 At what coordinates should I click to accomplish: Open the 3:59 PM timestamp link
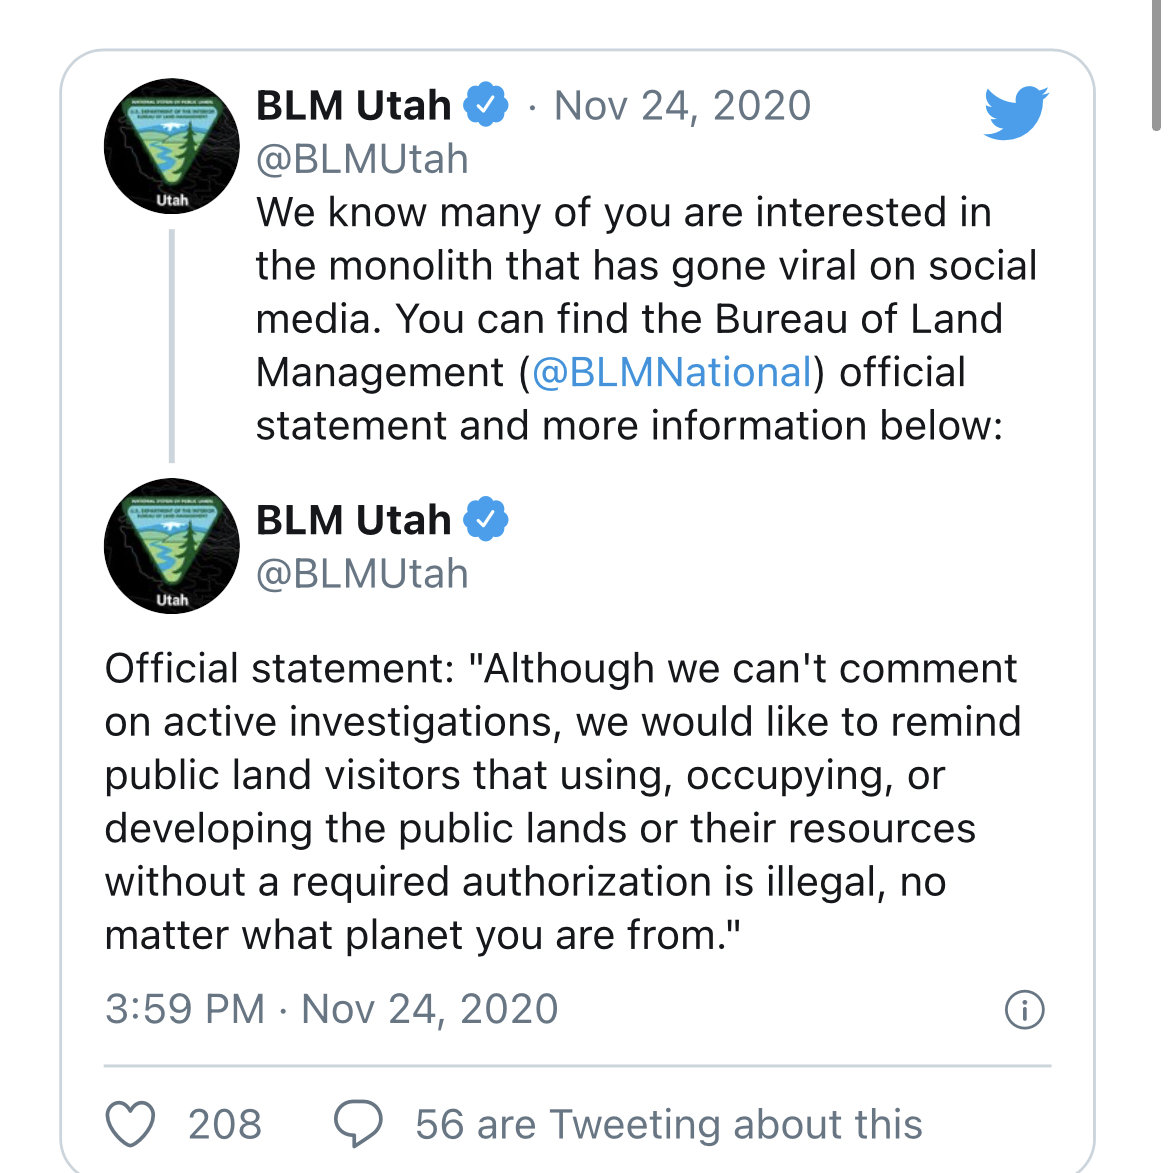pos(331,1009)
